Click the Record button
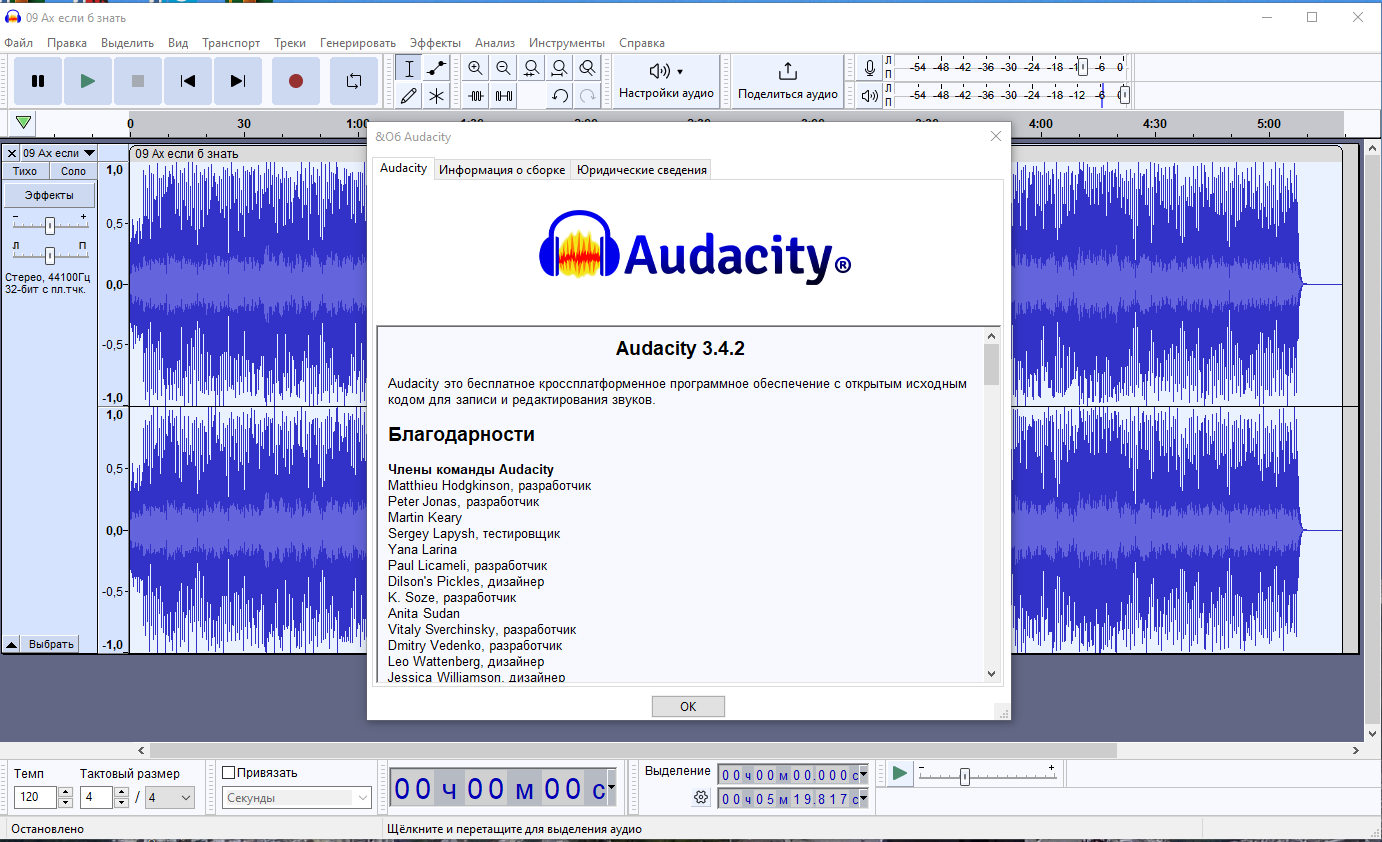Screen dimensions: 1382x842 click(296, 81)
